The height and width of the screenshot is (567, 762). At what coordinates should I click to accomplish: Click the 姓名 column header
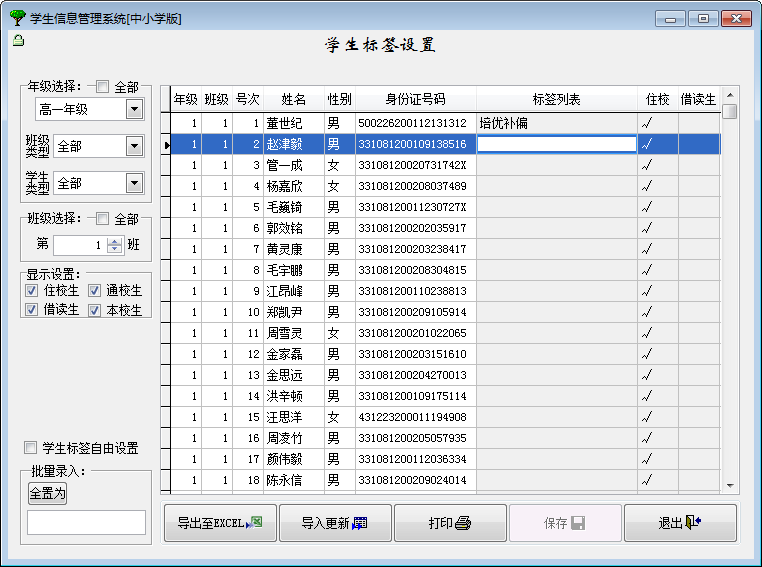click(293, 99)
